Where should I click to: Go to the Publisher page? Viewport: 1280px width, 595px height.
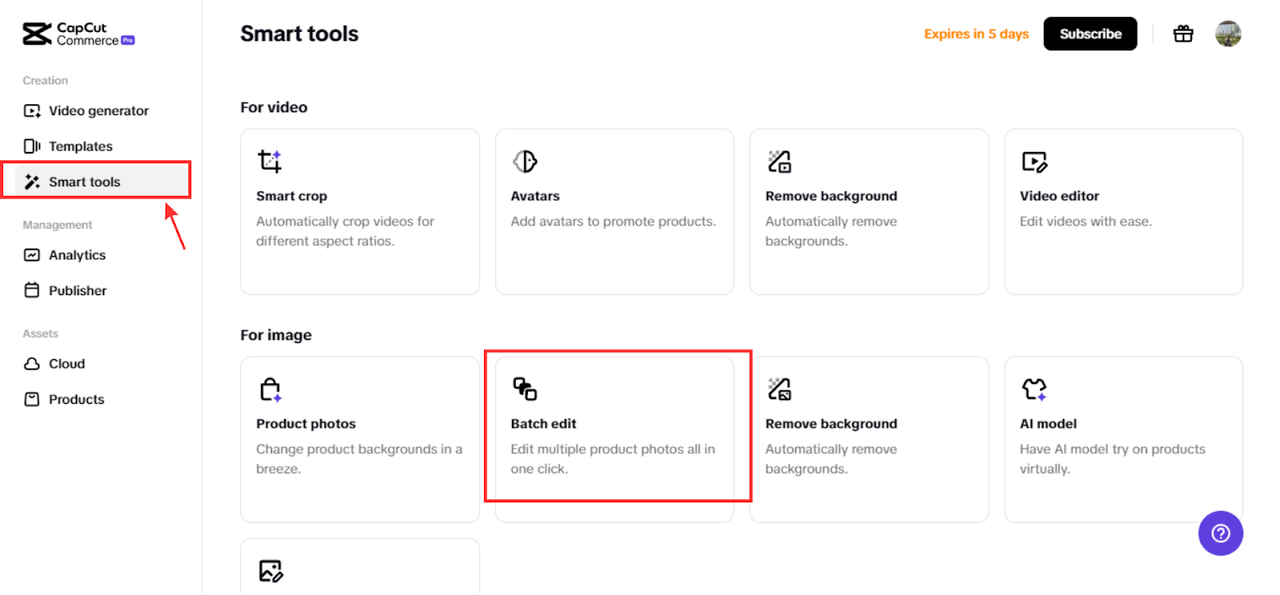pos(76,290)
